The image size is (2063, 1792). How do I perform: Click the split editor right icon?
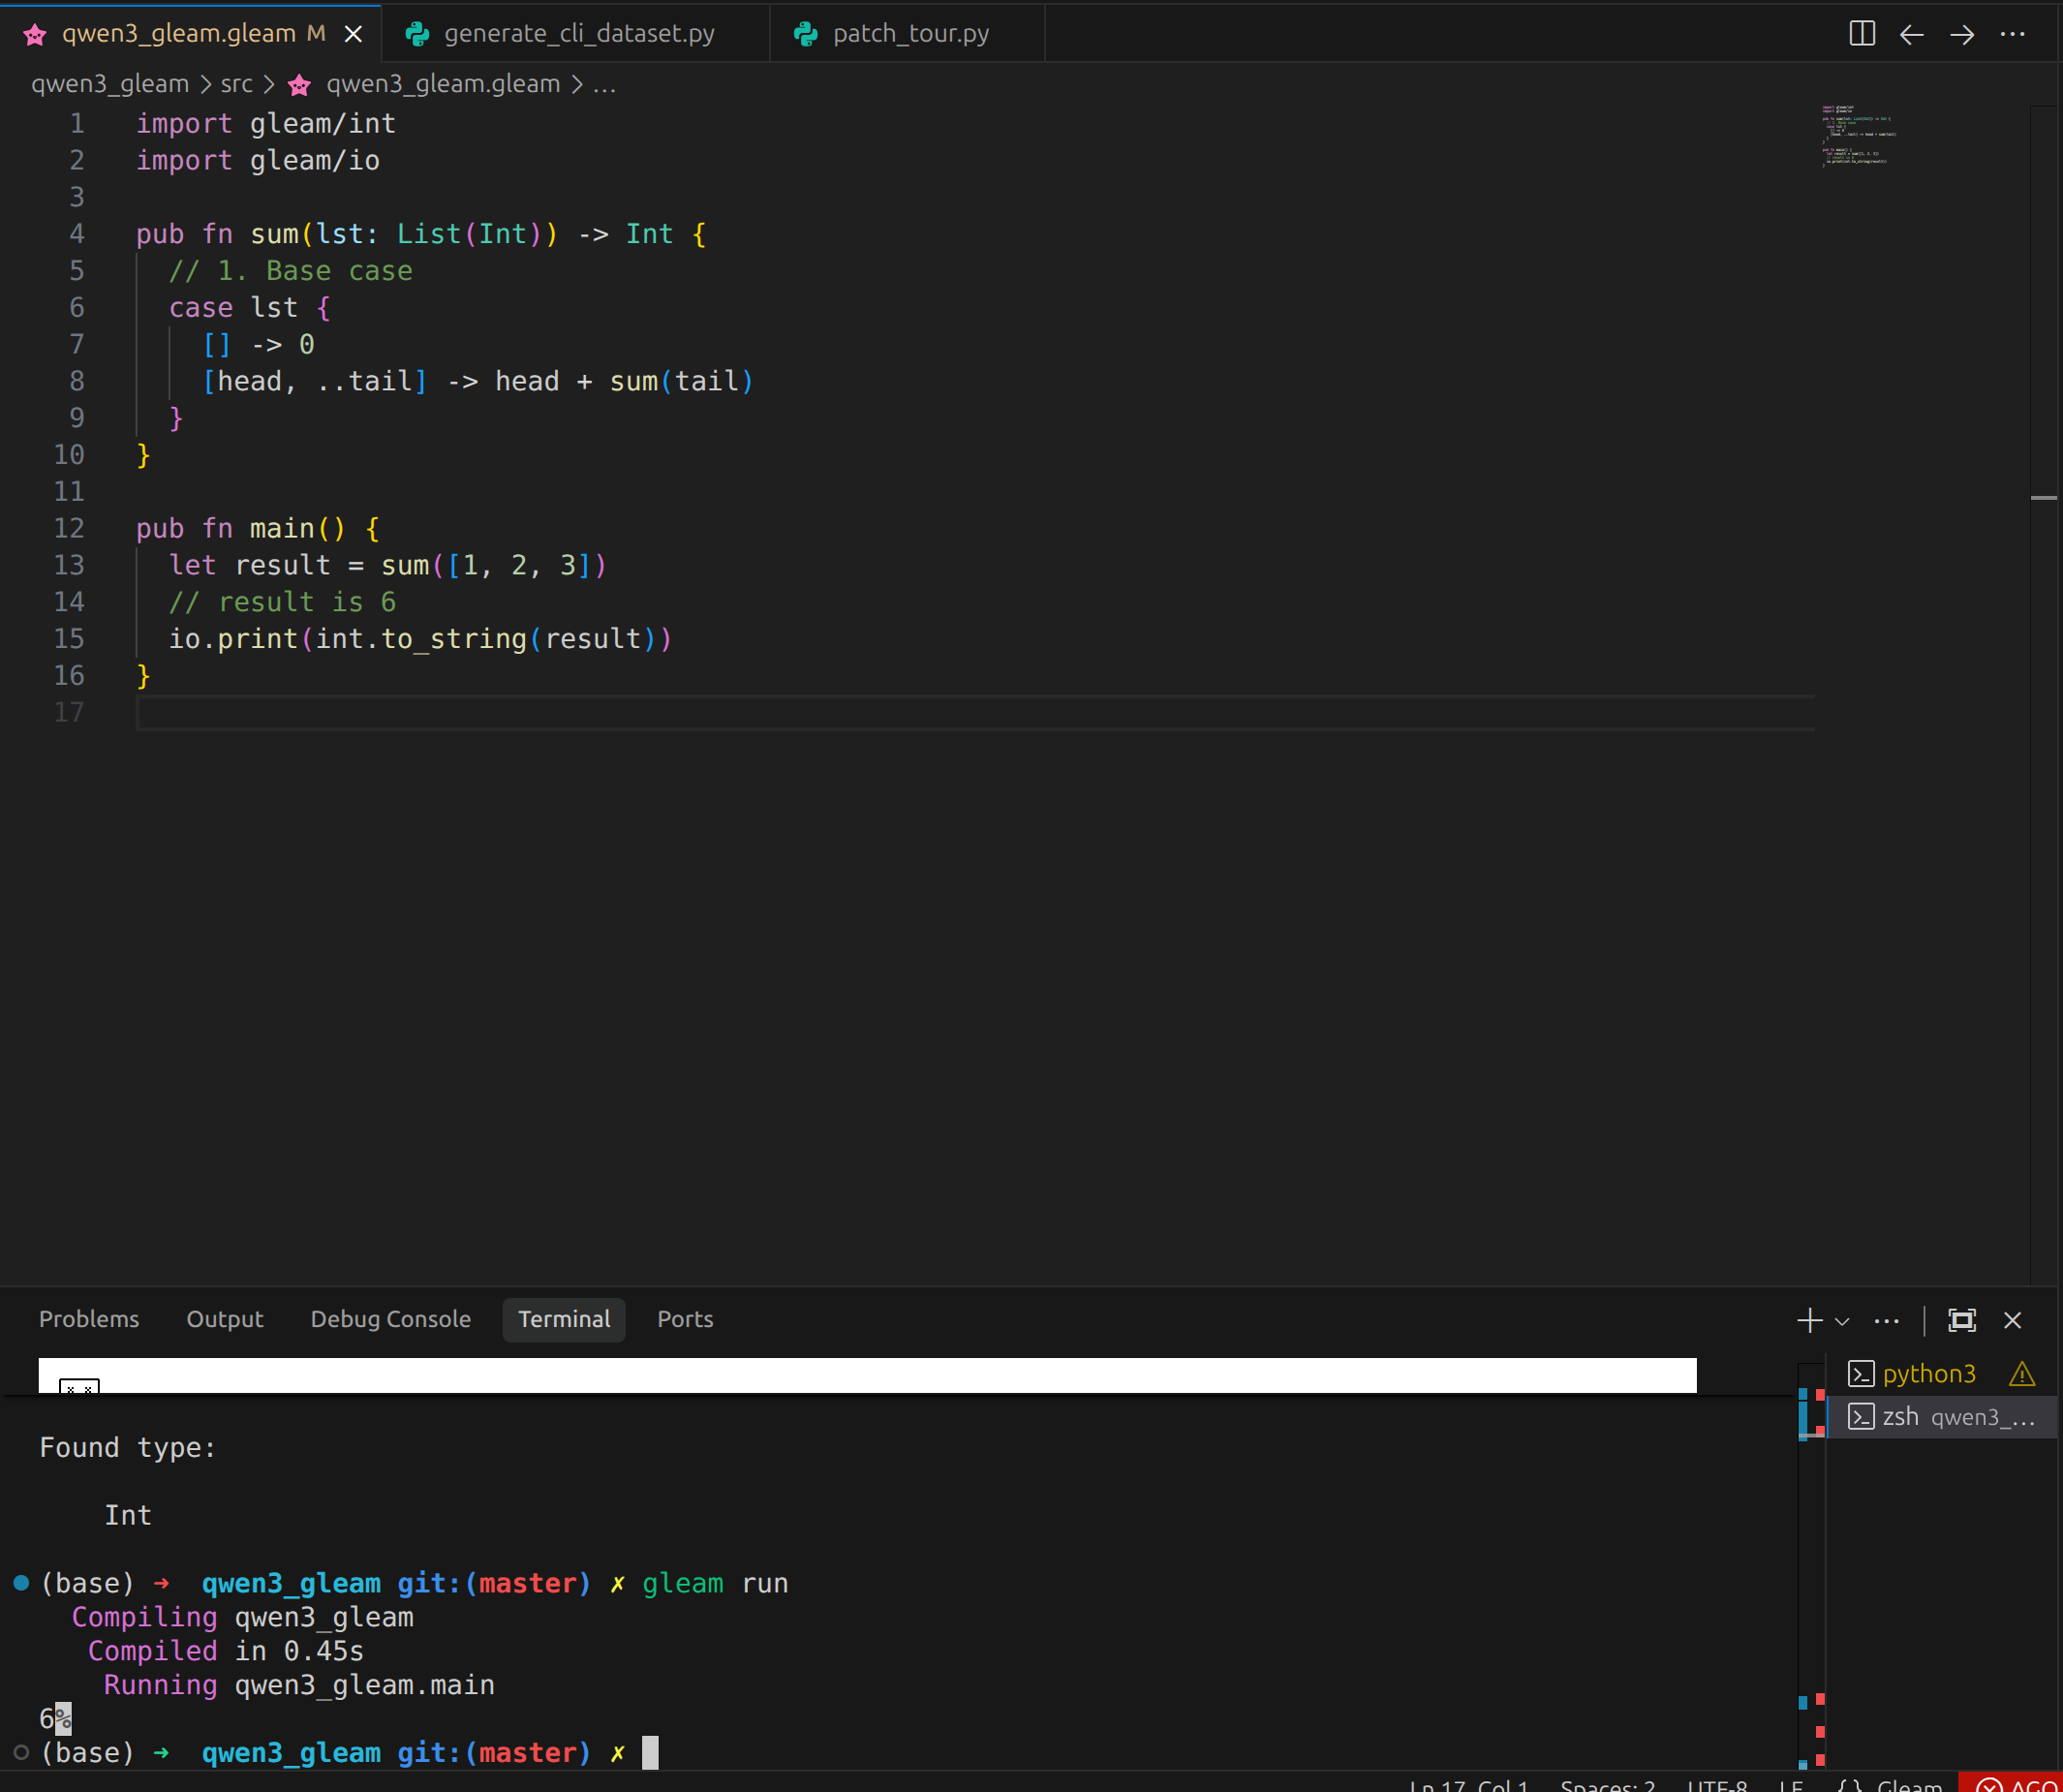pos(1861,34)
